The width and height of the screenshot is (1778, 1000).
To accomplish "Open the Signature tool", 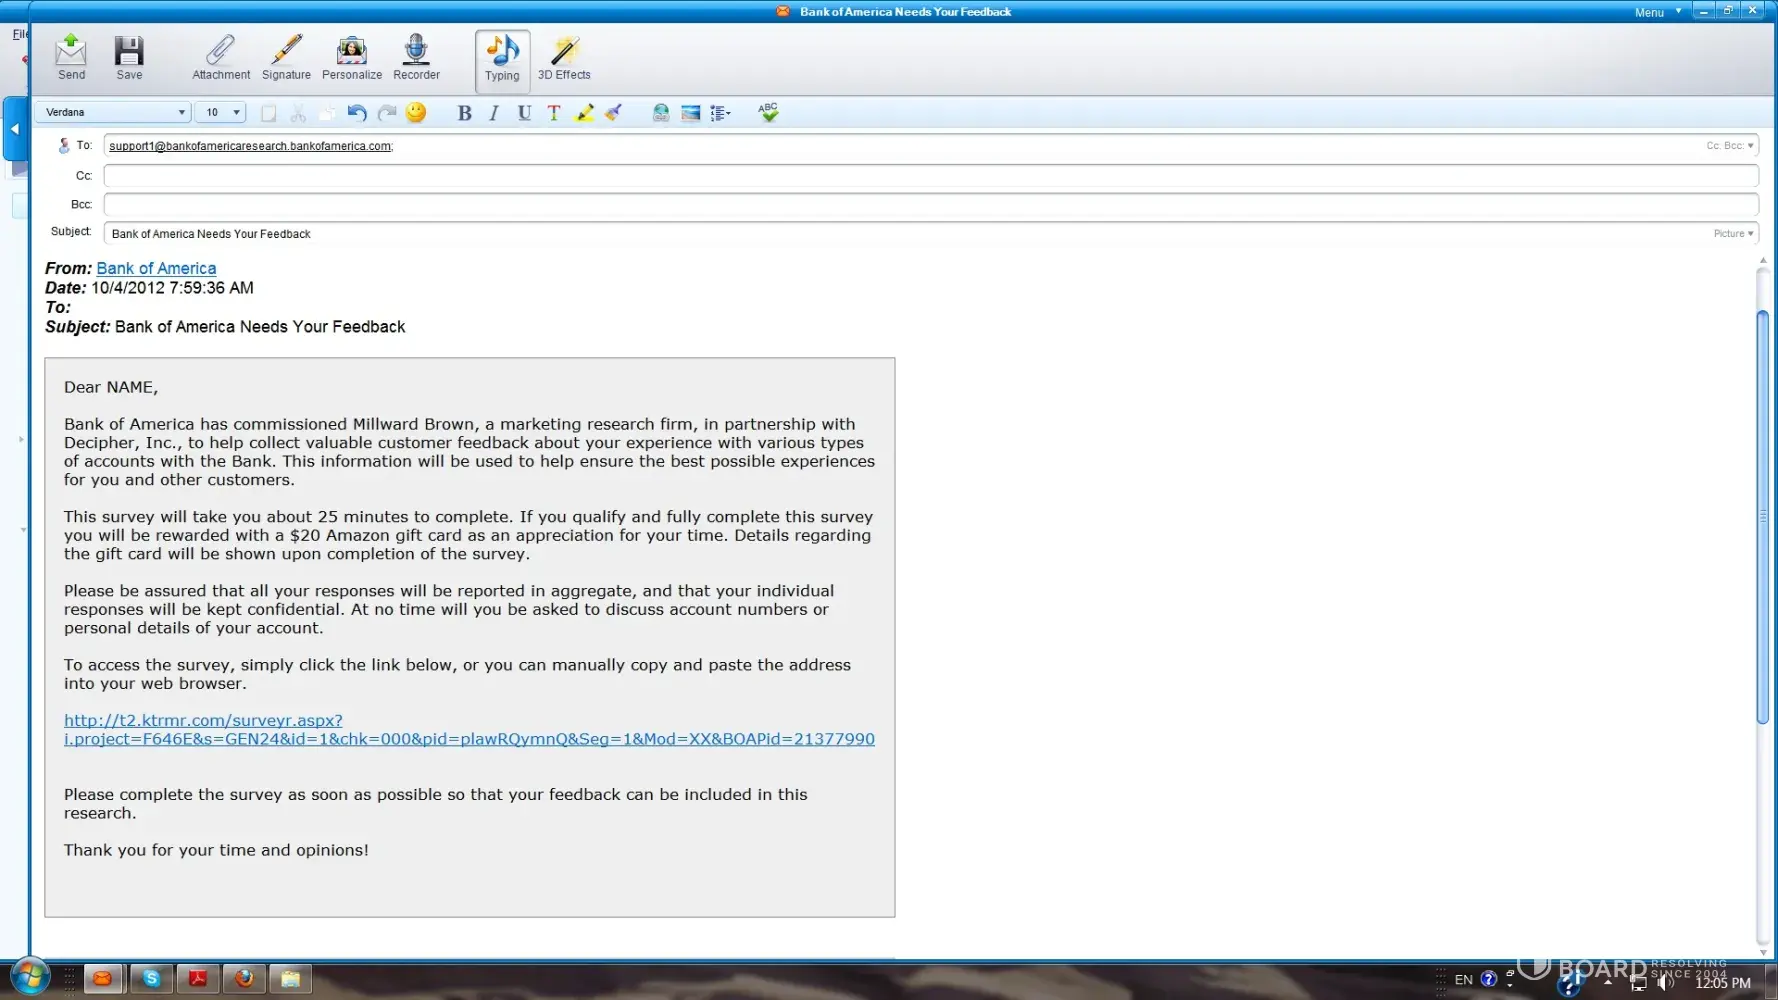I will pyautogui.click(x=286, y=57).
